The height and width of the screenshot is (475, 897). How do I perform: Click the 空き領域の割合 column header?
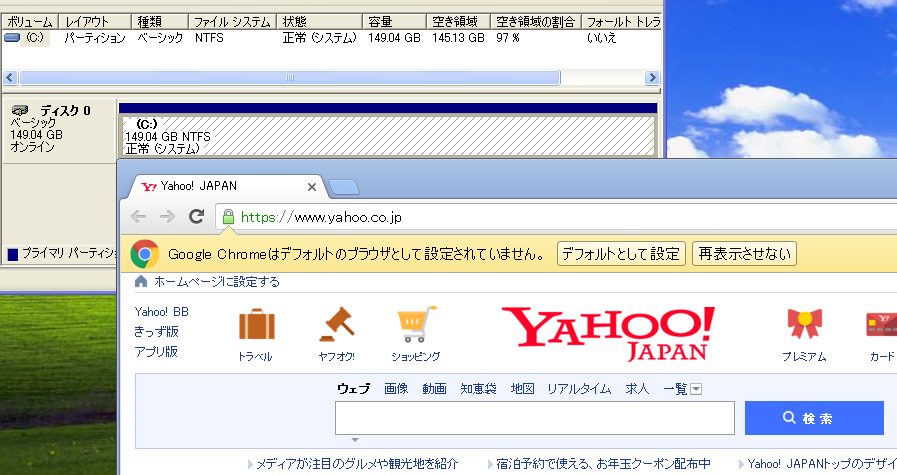click(x=535, y=22)
